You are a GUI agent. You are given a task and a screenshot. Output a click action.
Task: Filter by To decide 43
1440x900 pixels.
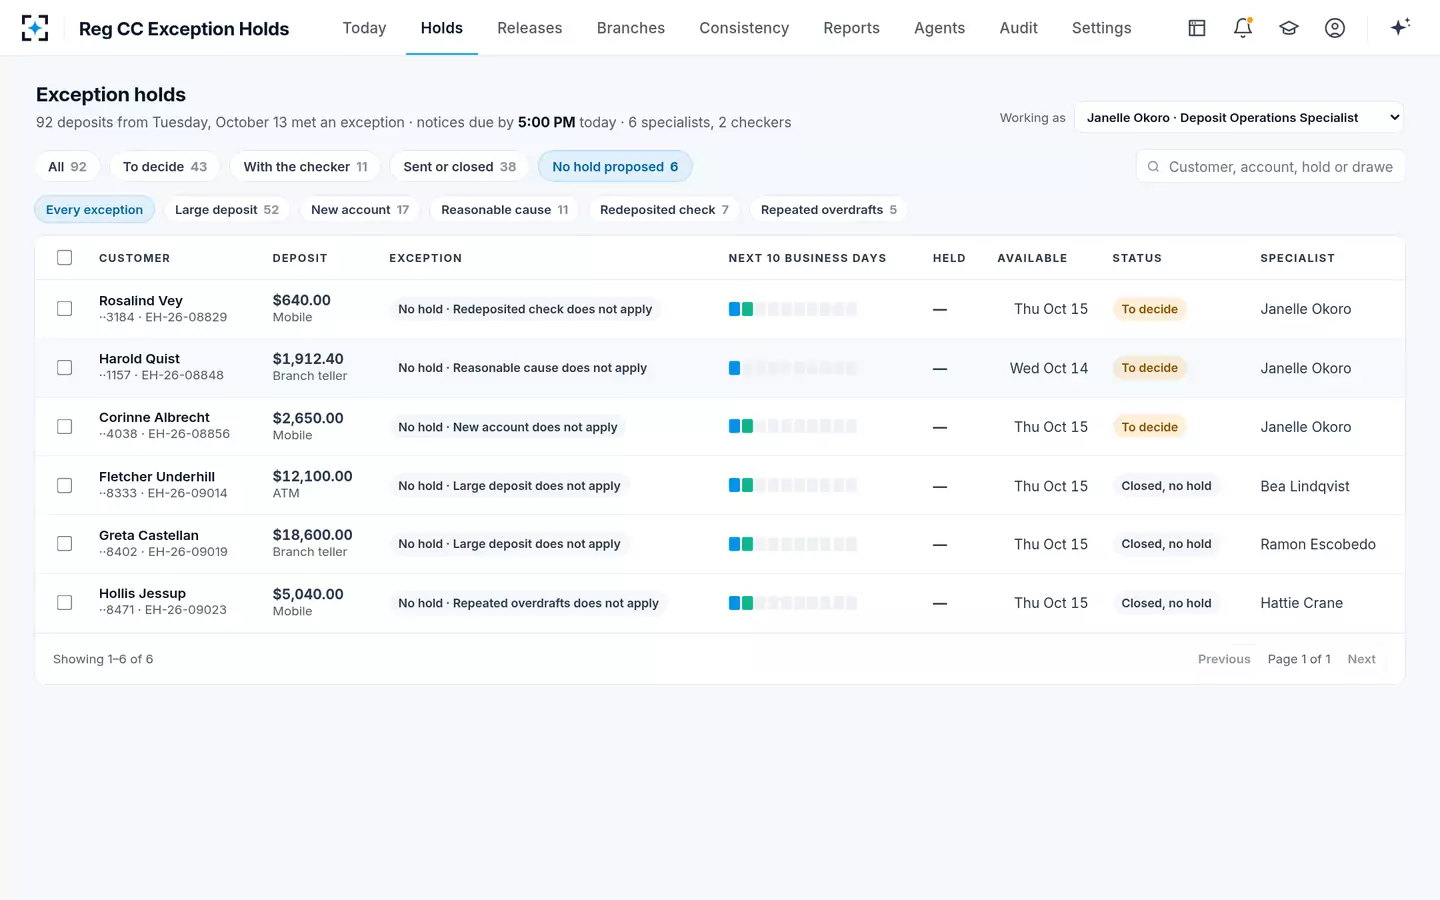(x=165, y=167)
